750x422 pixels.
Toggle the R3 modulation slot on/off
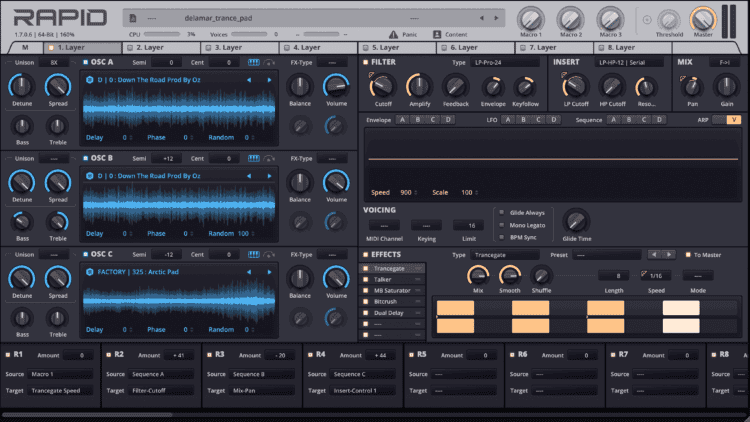[210, 355]
